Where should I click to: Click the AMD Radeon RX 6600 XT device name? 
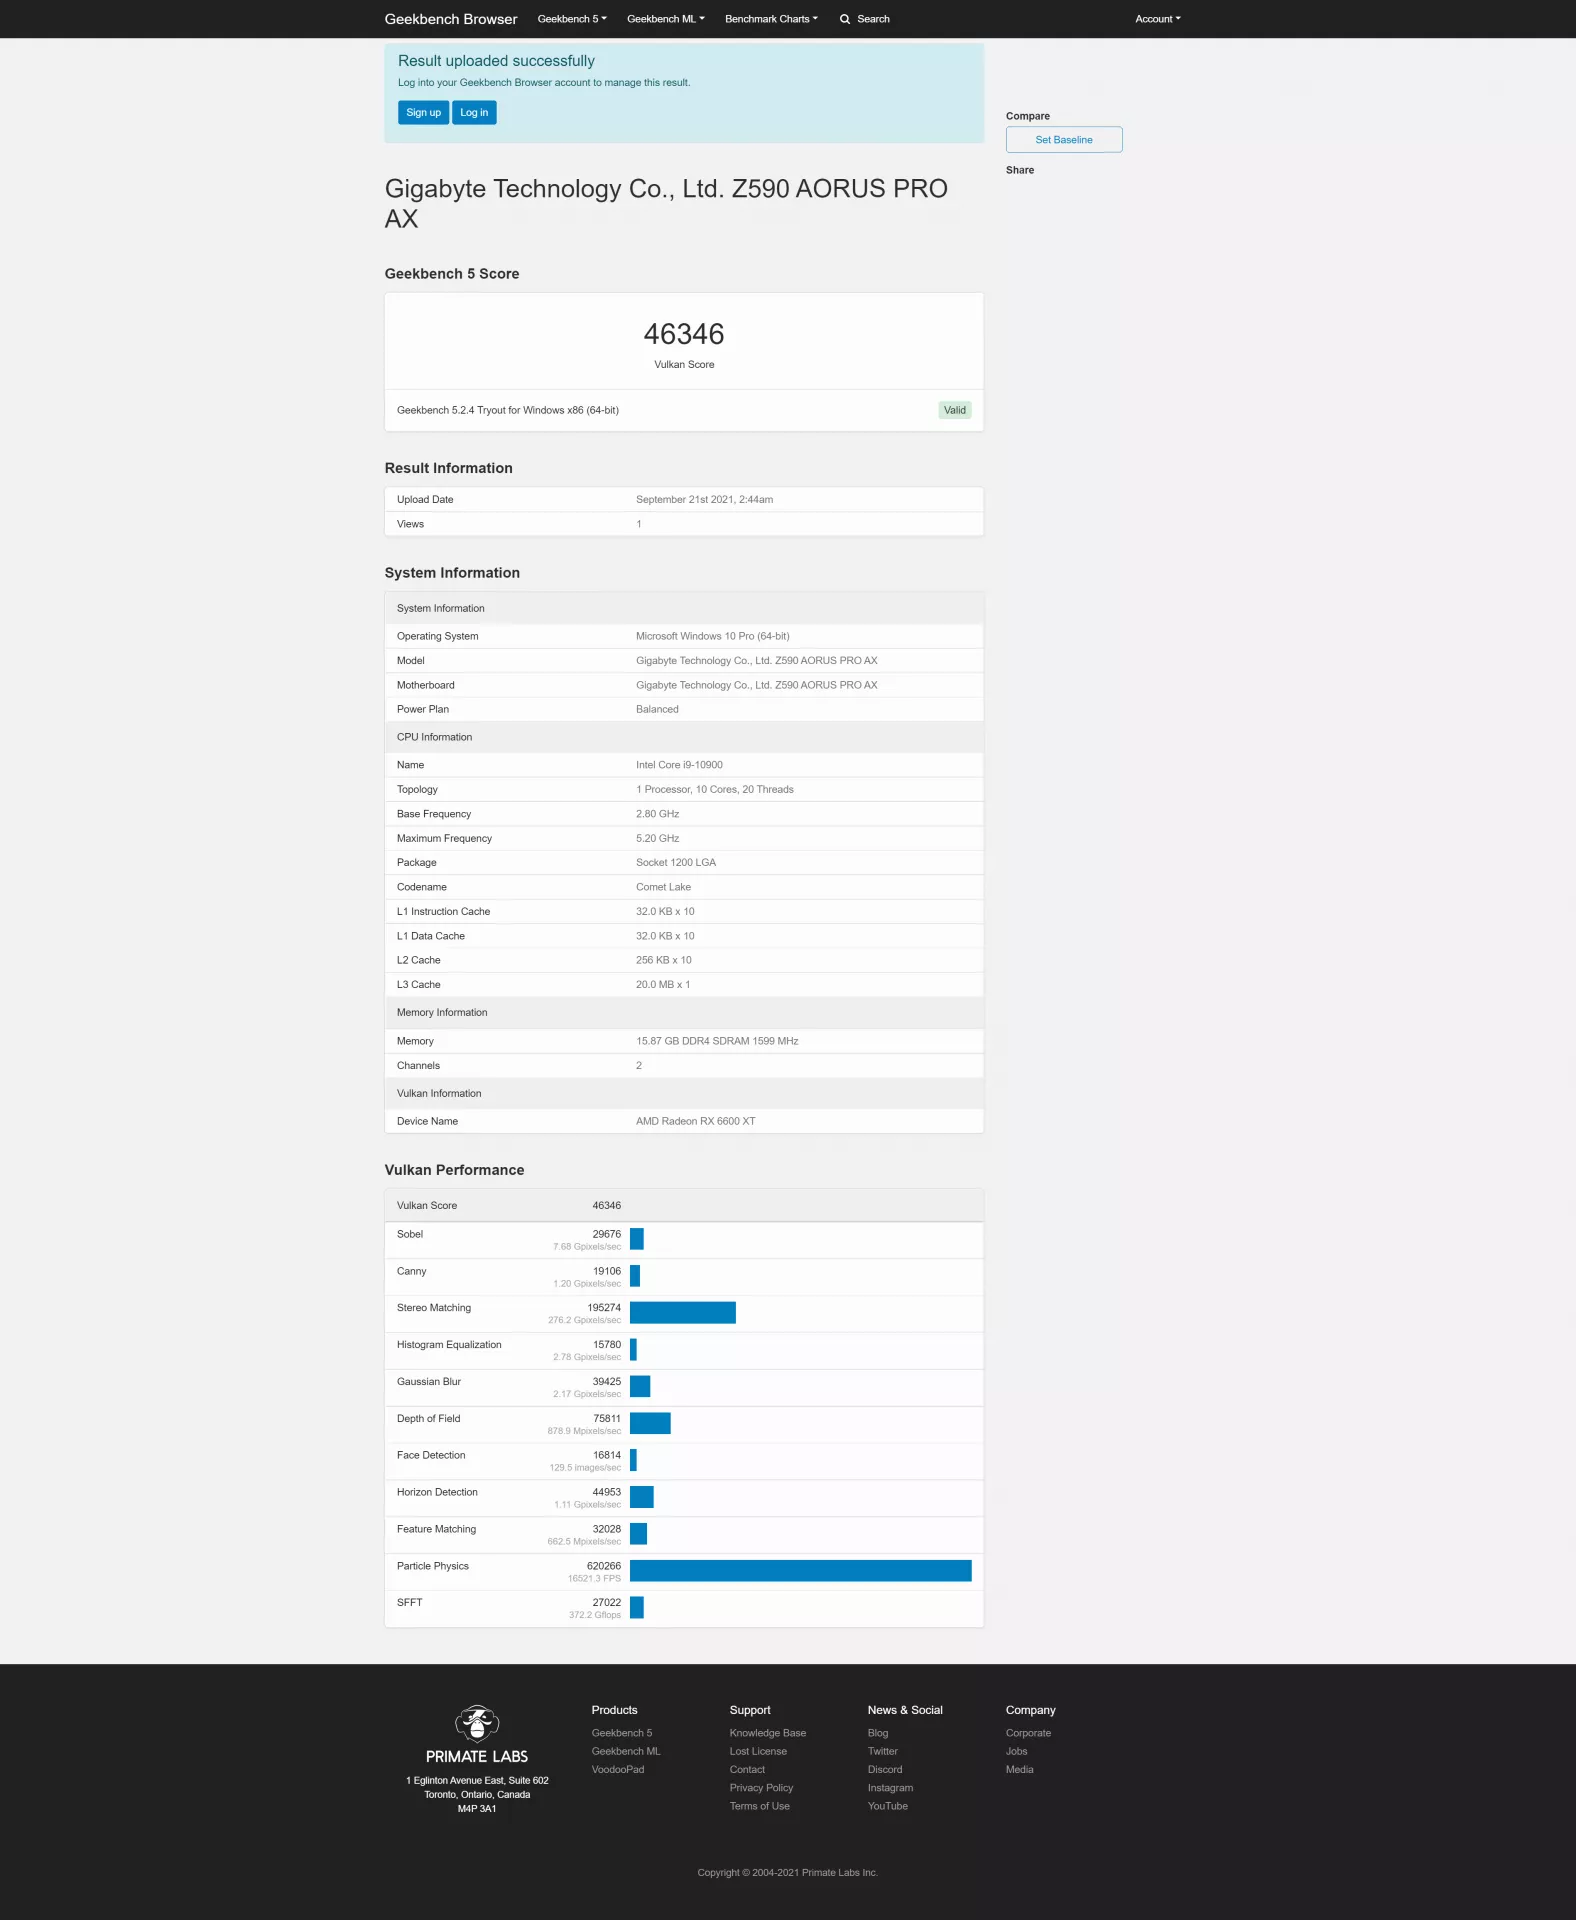(x=696, y=1121)
